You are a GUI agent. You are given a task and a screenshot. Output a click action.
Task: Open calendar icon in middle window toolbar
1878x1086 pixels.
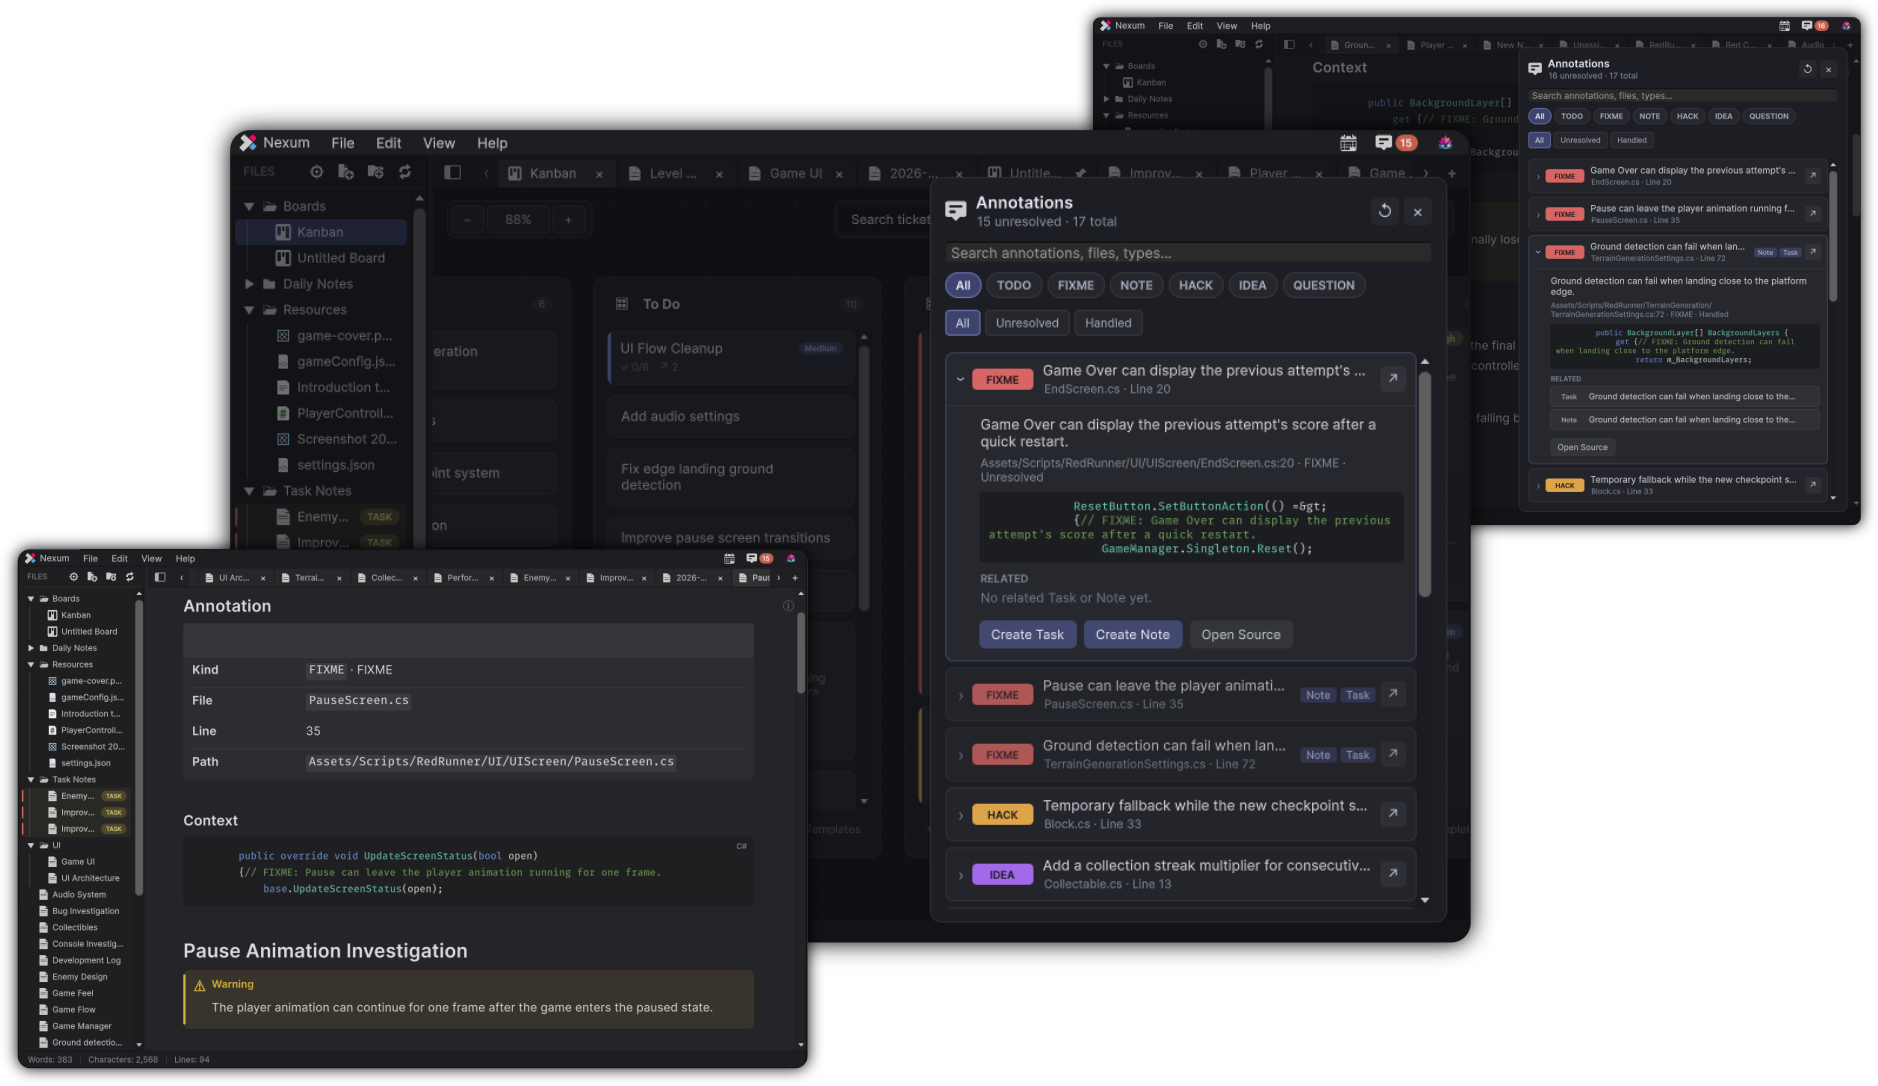1348,143
